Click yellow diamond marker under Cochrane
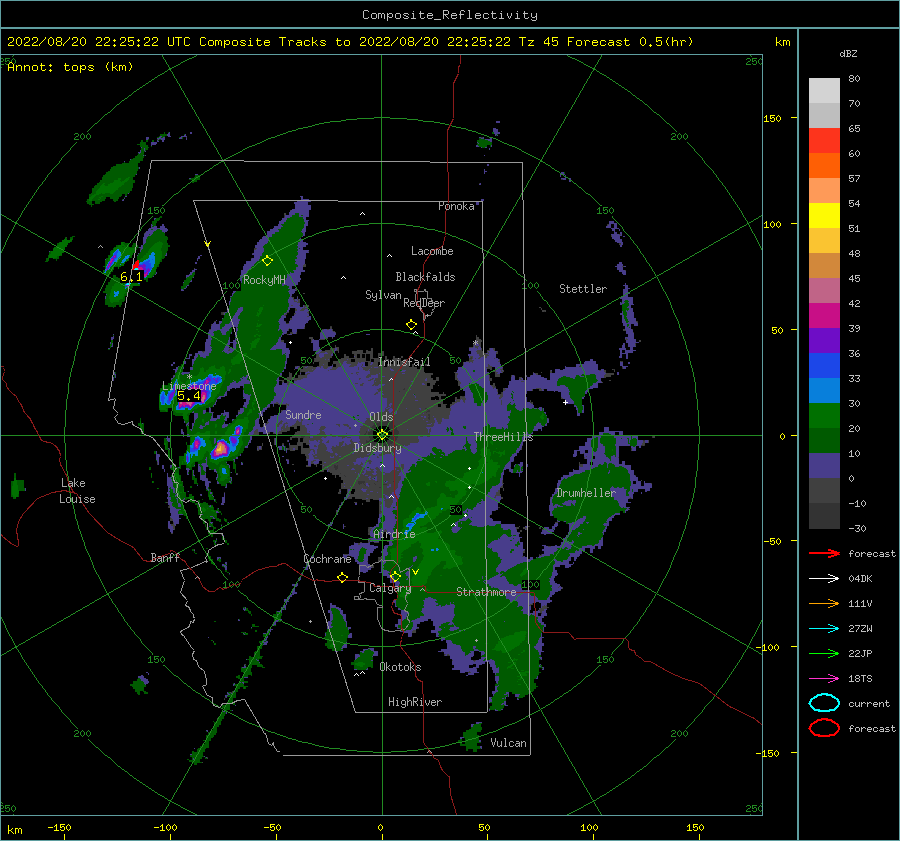This screenshot has height=841, width=900. coord(342,578)
